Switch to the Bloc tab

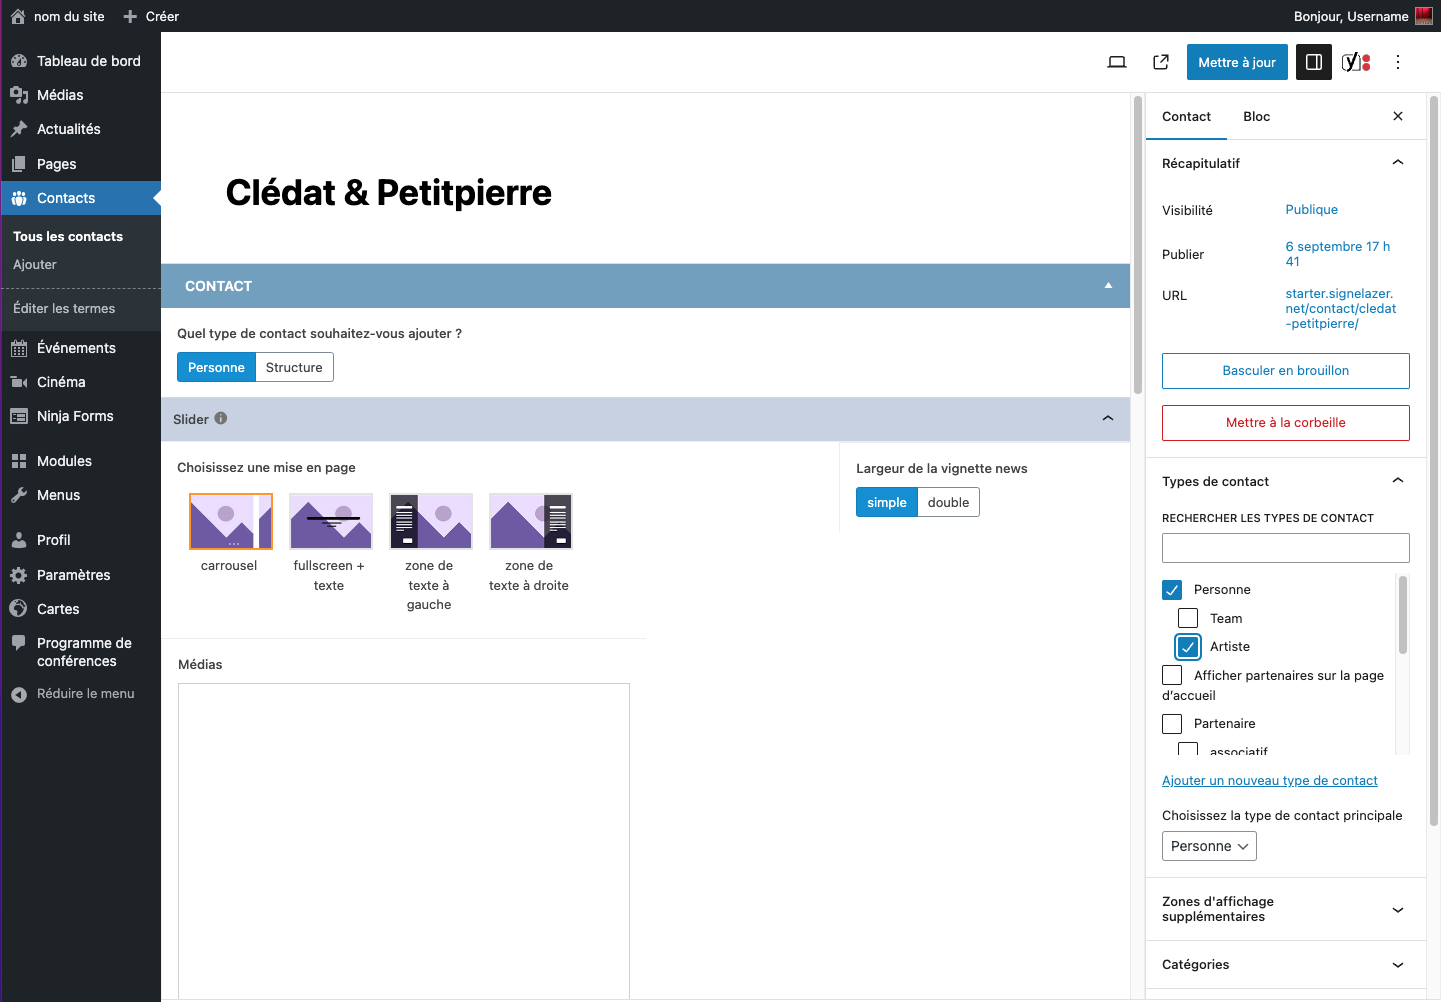click(x=1256, y=117)
